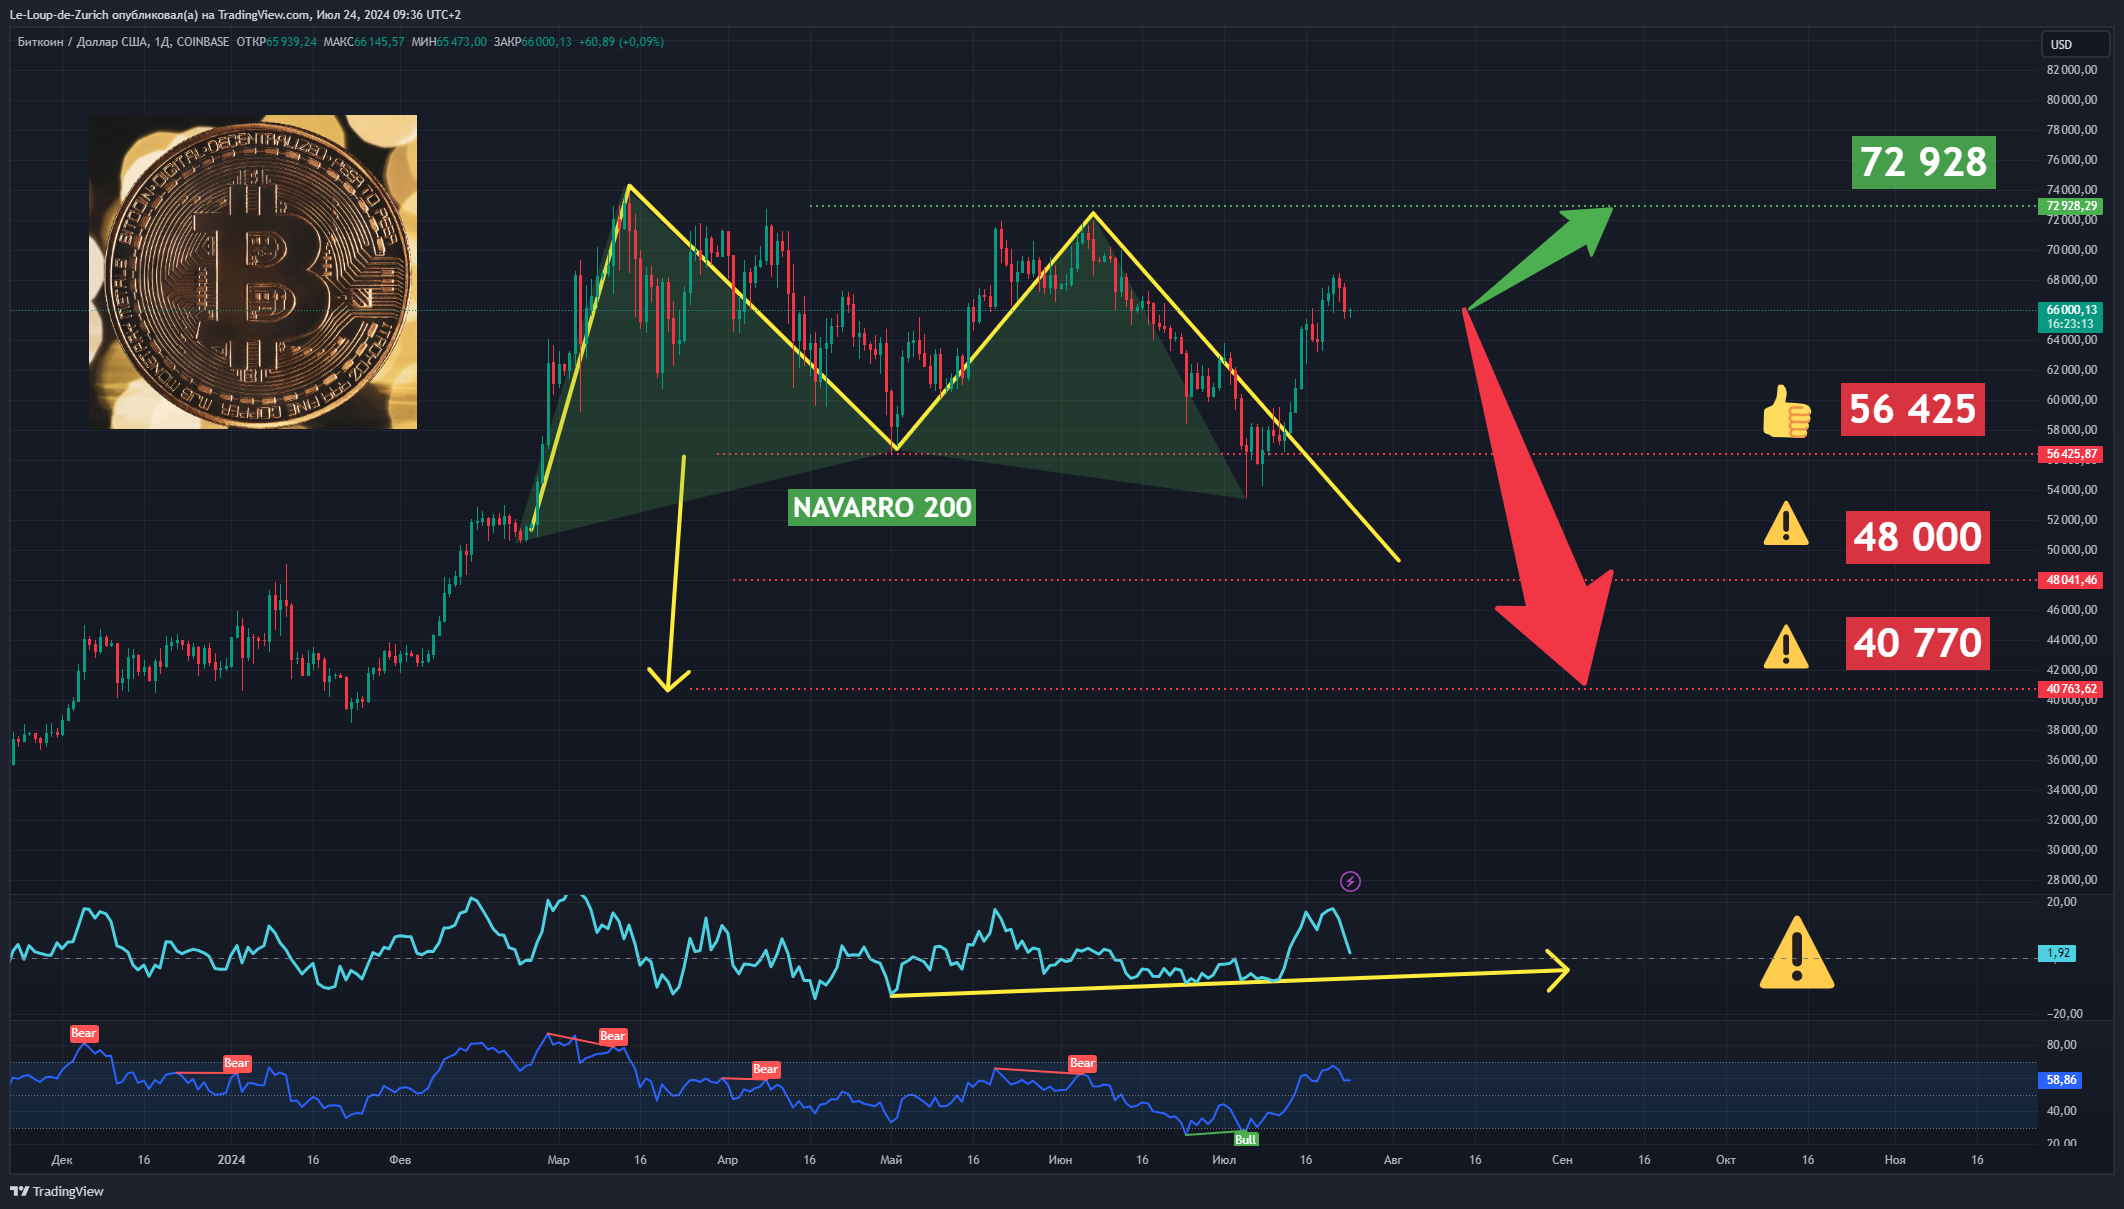Click the Сен label on the time axis

pos(1562,1160)
